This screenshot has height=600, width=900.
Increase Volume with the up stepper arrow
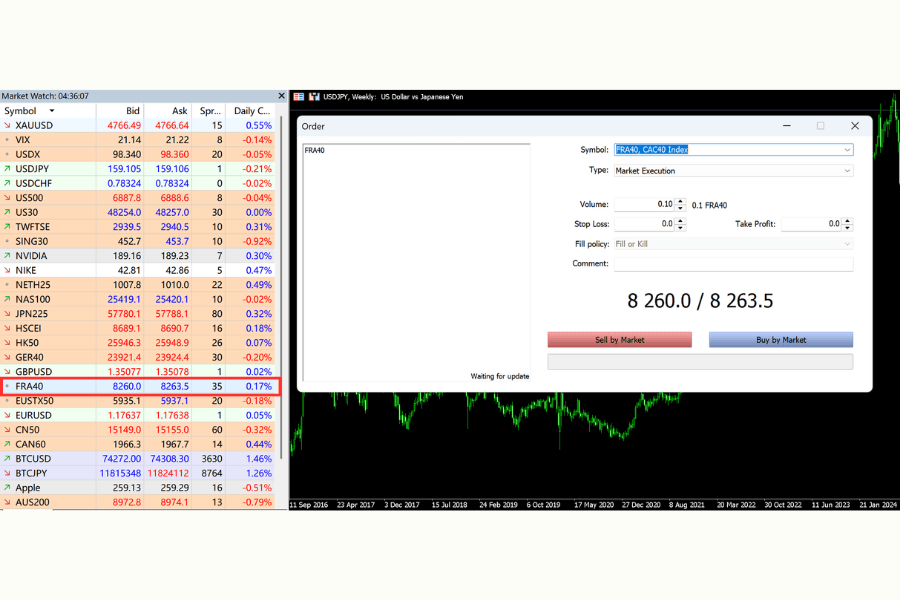tap(681, 201)
